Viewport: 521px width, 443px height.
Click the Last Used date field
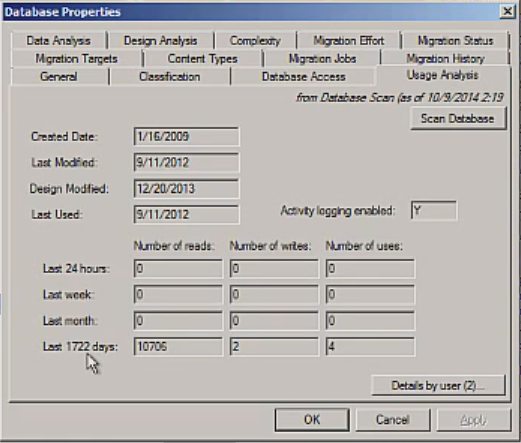186,214
